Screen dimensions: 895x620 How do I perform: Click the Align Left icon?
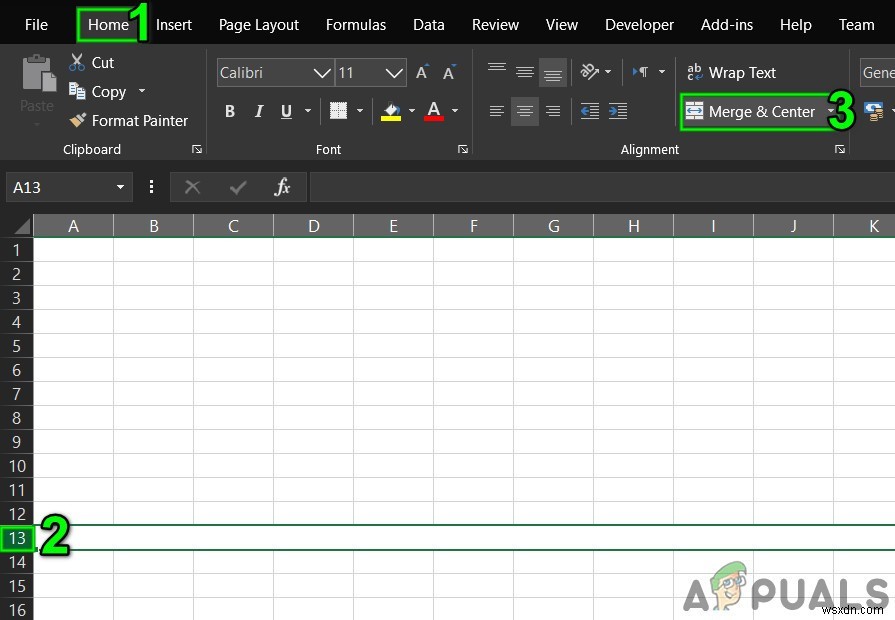coord(497,111)
